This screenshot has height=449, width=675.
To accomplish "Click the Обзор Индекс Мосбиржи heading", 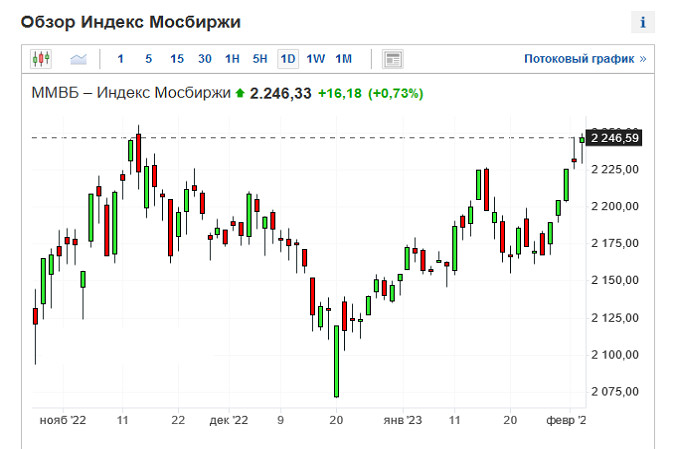I will coord(131,22).
